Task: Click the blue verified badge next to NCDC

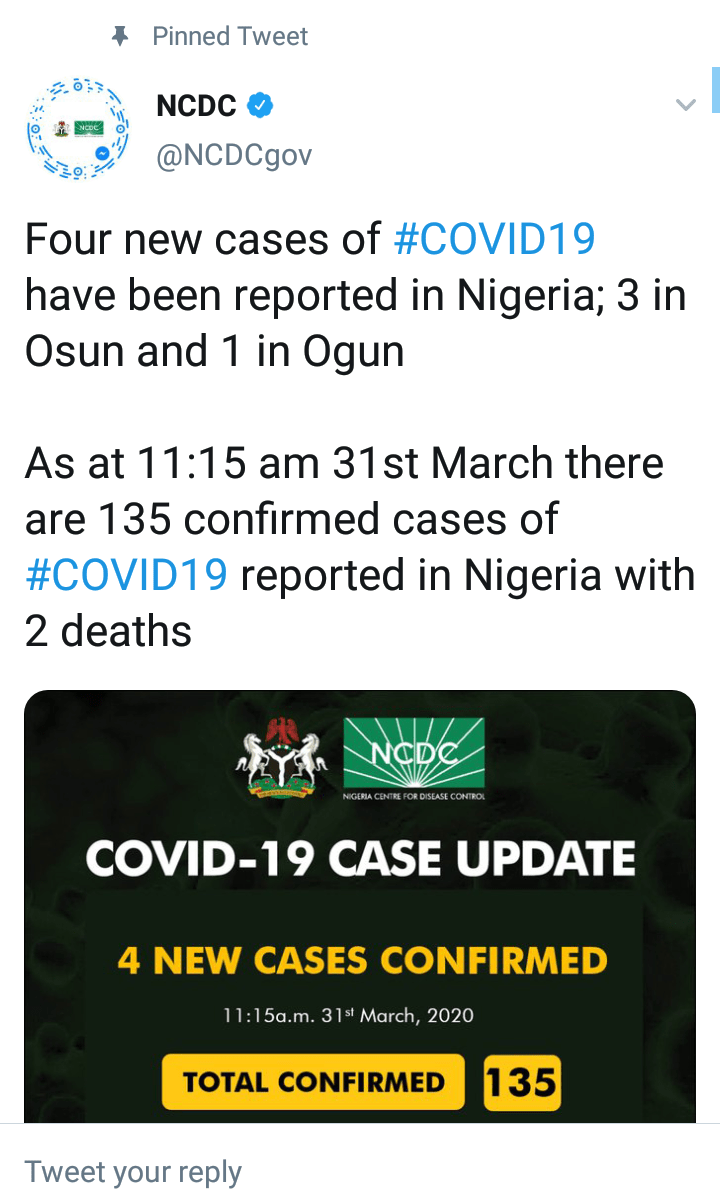Action: (262, 104)
